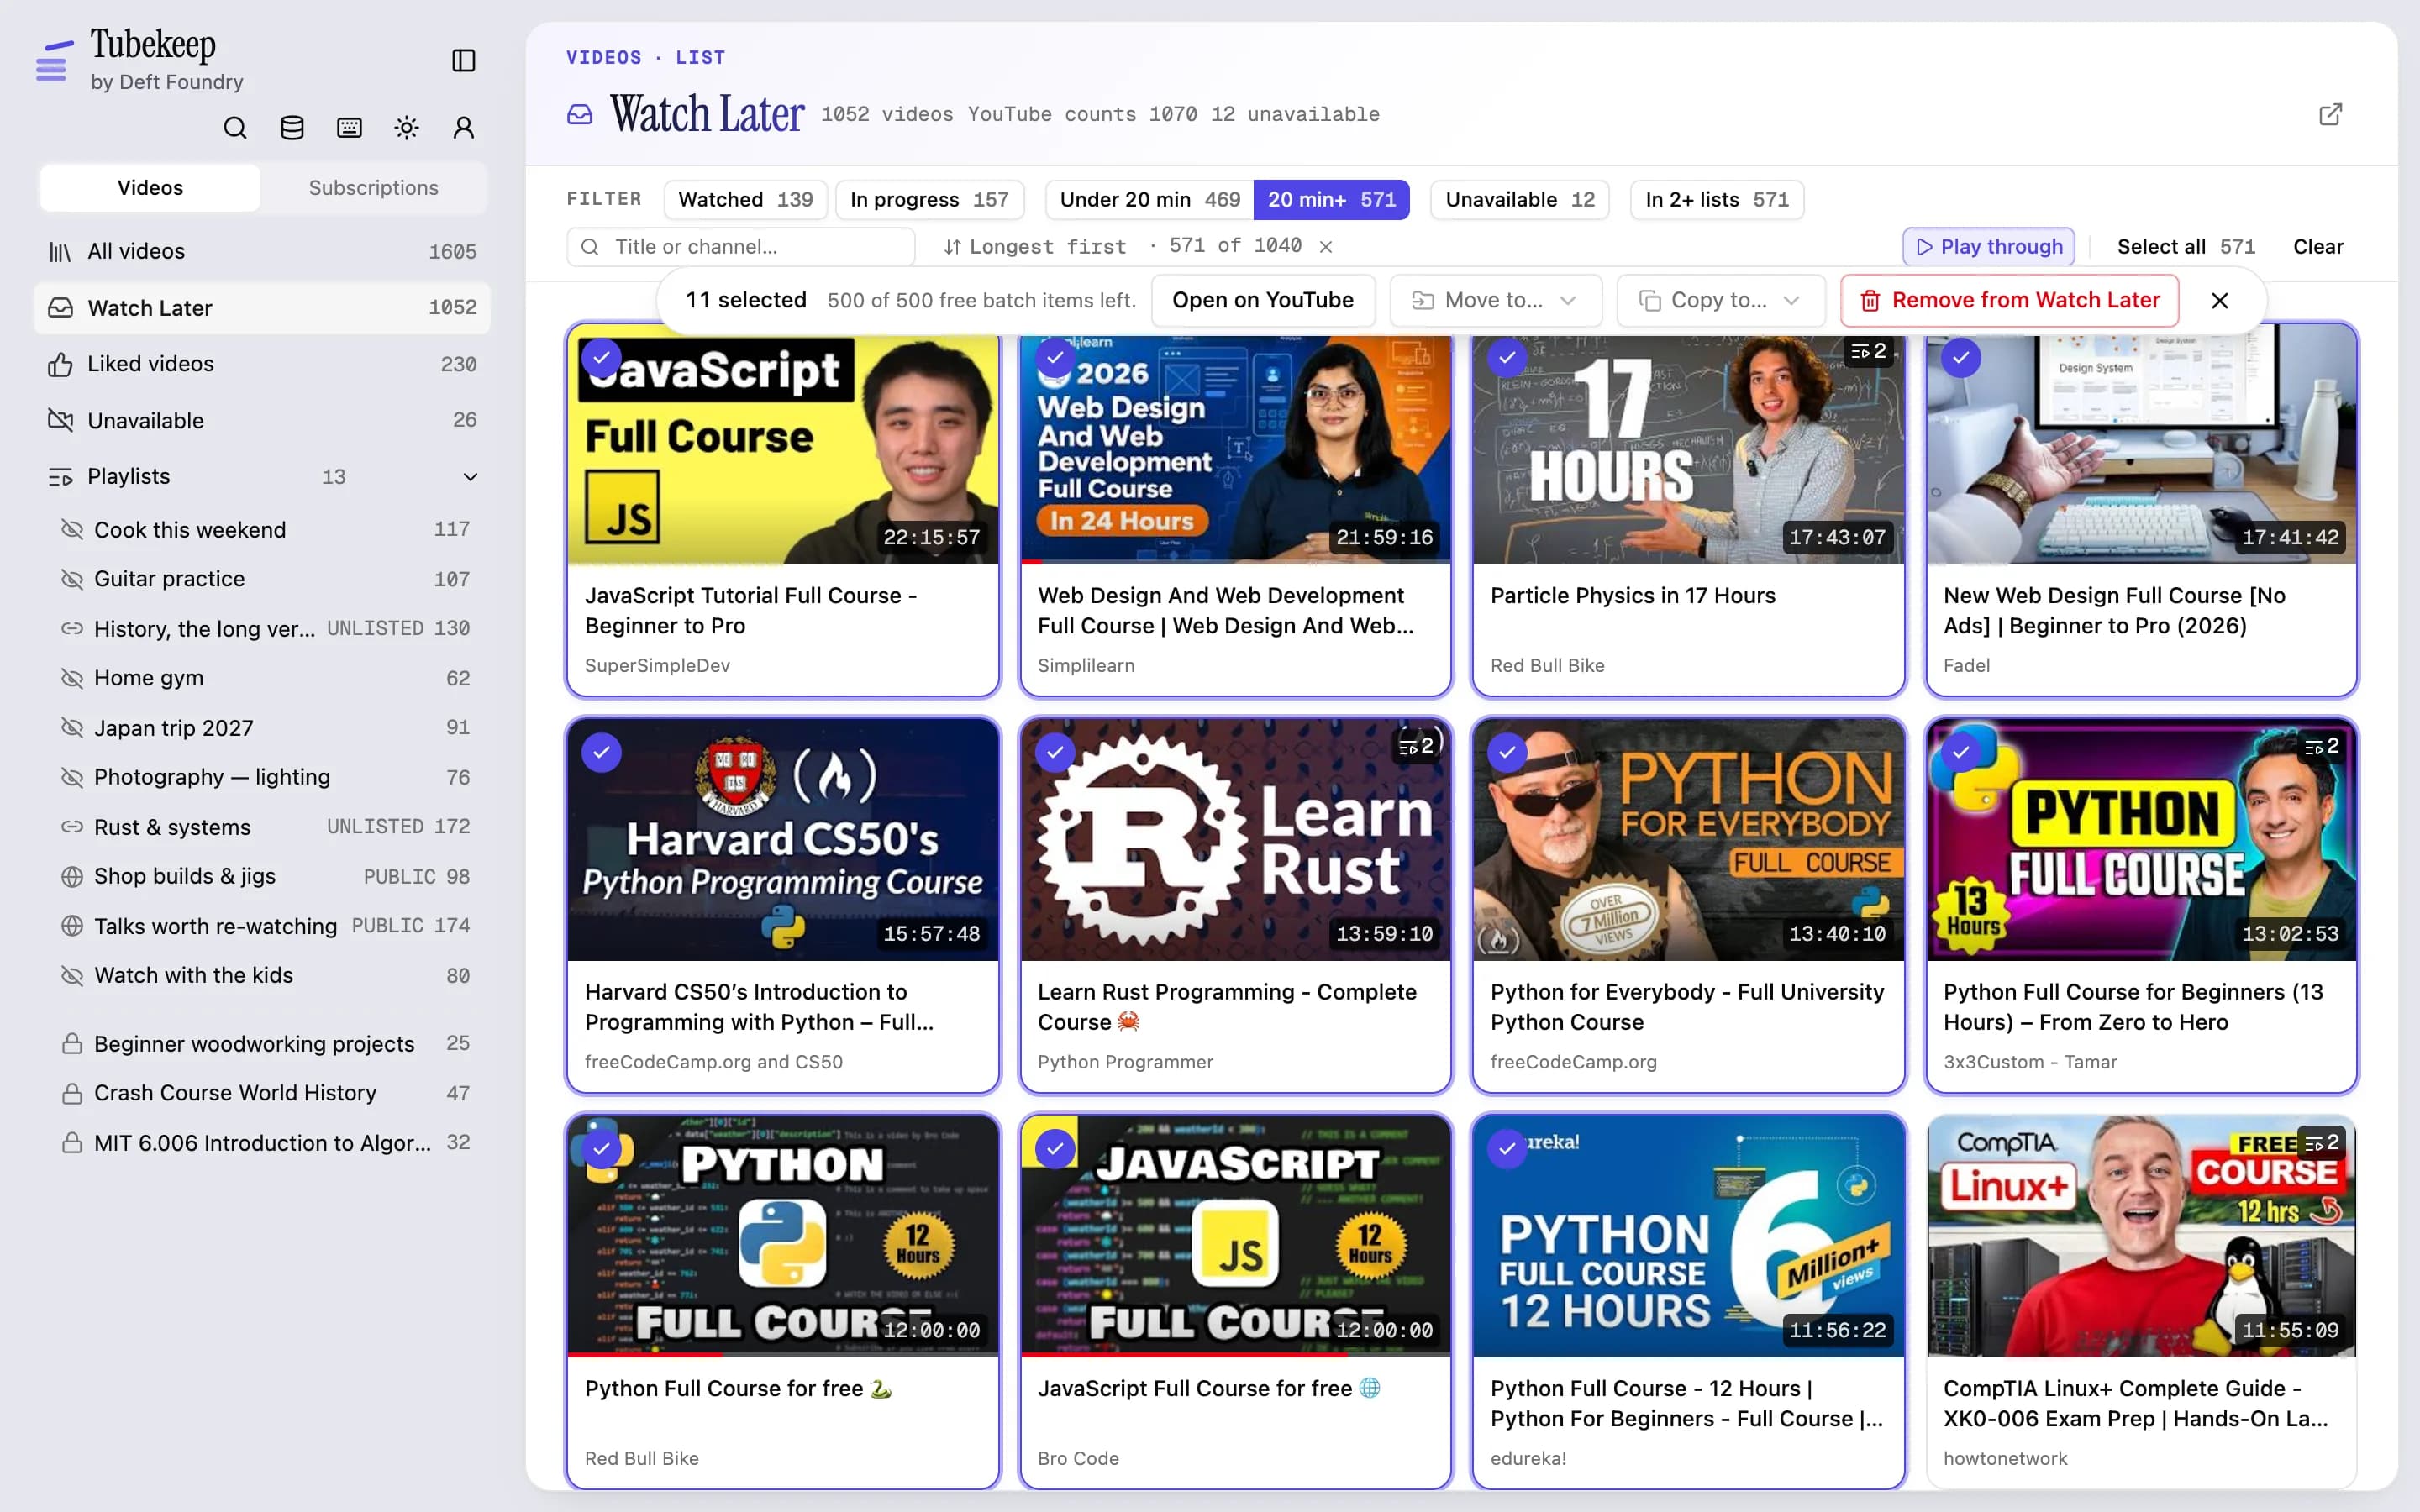Image resolution: width=2420 pixels, height=1512 pixels.
Task: Collapse the Playlists section chevron
Action: pos(470,477)
